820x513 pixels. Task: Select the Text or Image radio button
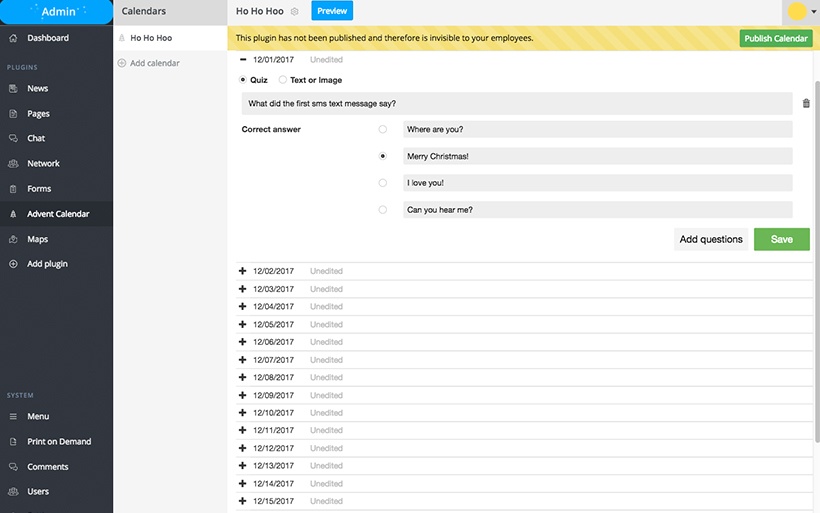tap(282, 79)
